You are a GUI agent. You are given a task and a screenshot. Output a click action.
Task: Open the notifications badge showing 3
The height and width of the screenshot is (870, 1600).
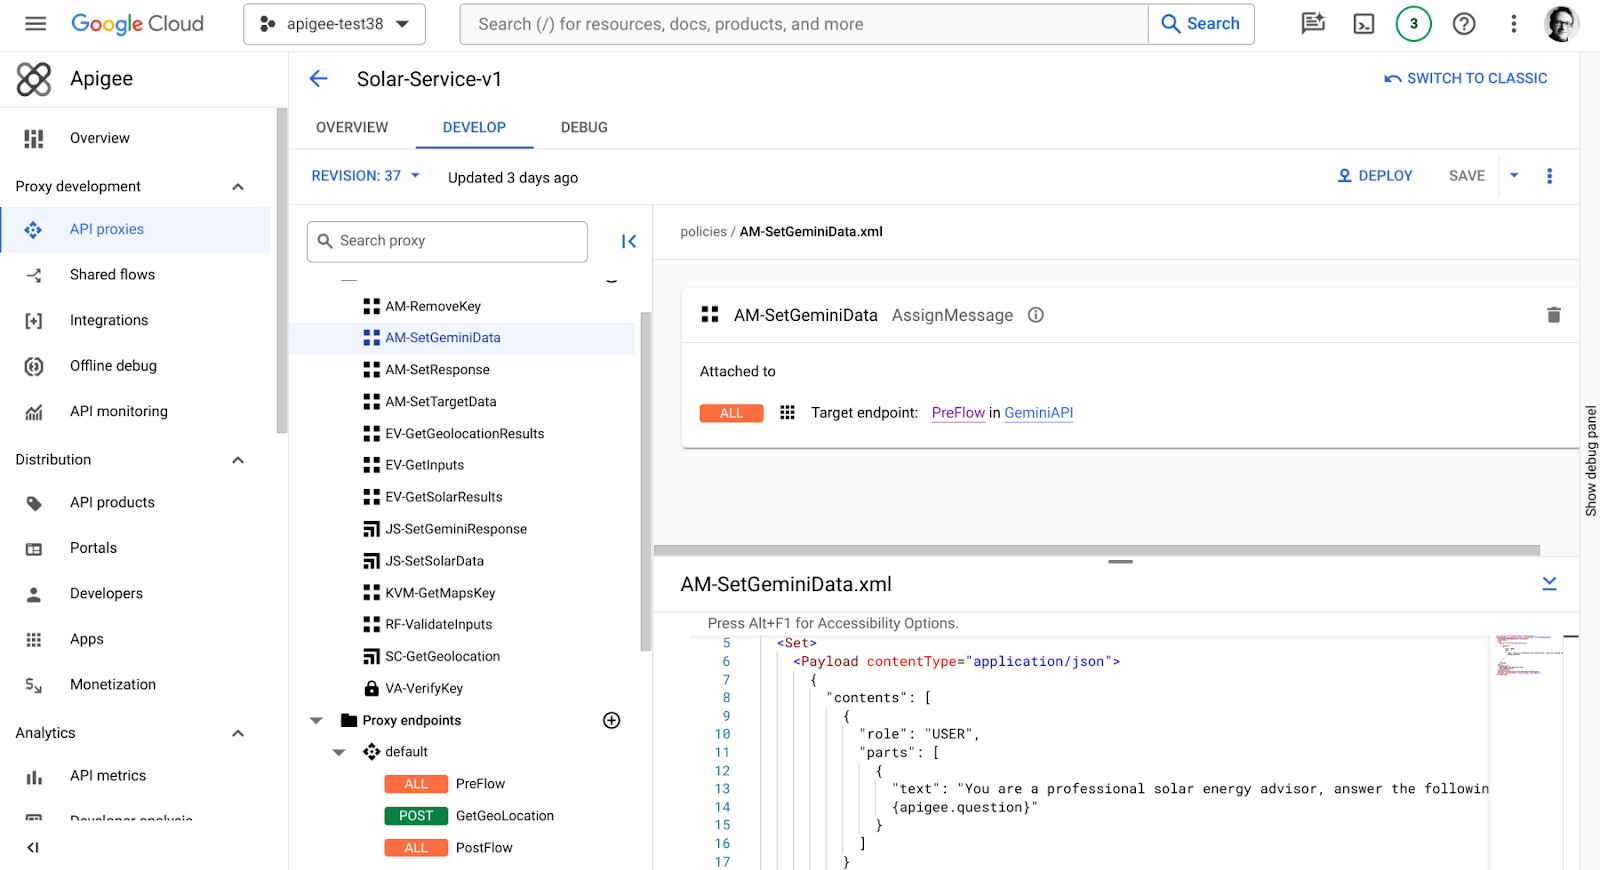tap(1414, 24)
